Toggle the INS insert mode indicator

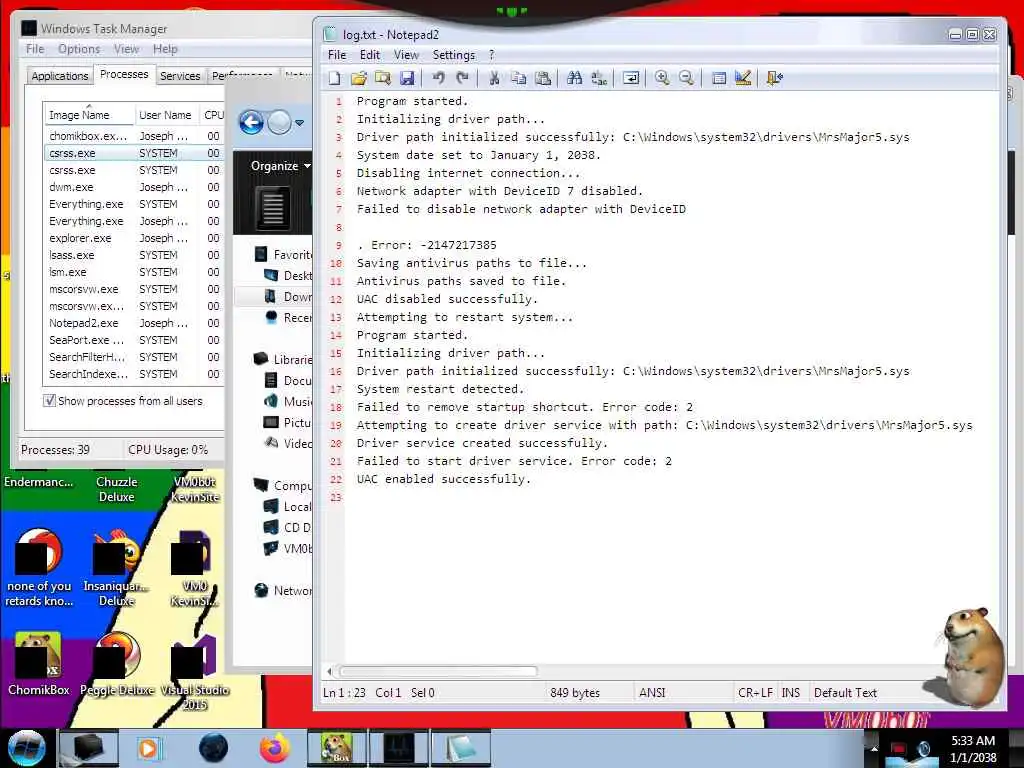click(x=791, y=692)
